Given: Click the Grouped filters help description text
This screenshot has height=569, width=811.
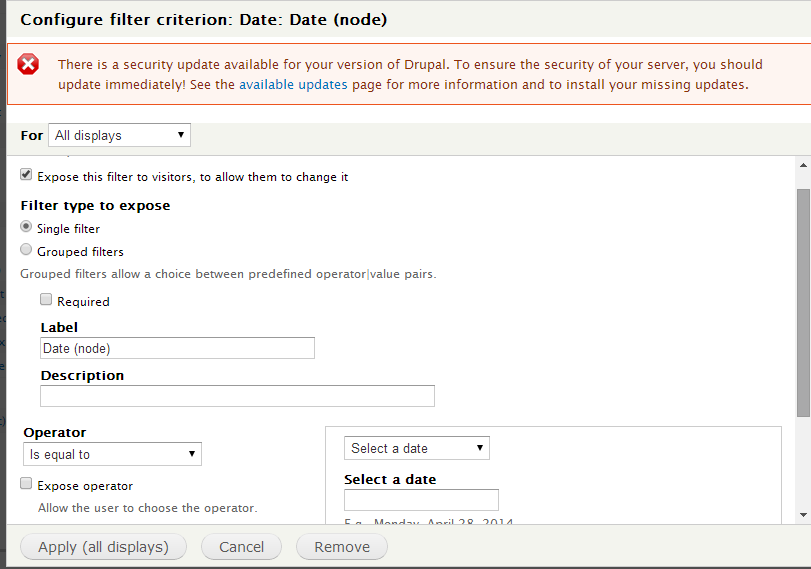Looking at the screenshot, I should click(228, 274).
